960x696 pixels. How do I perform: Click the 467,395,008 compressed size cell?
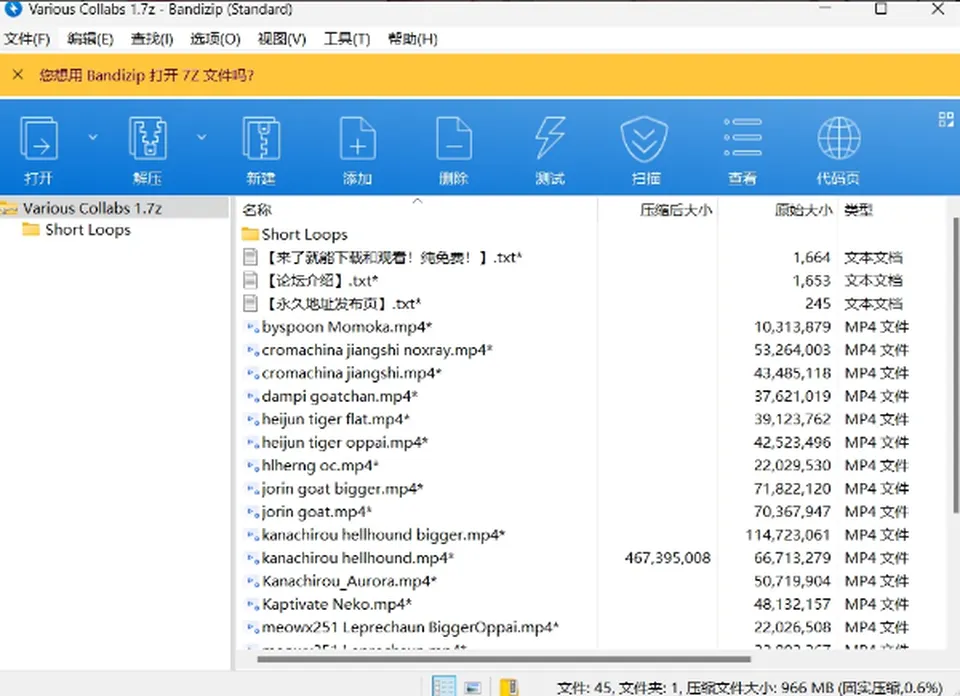click(x=667, y=558)
